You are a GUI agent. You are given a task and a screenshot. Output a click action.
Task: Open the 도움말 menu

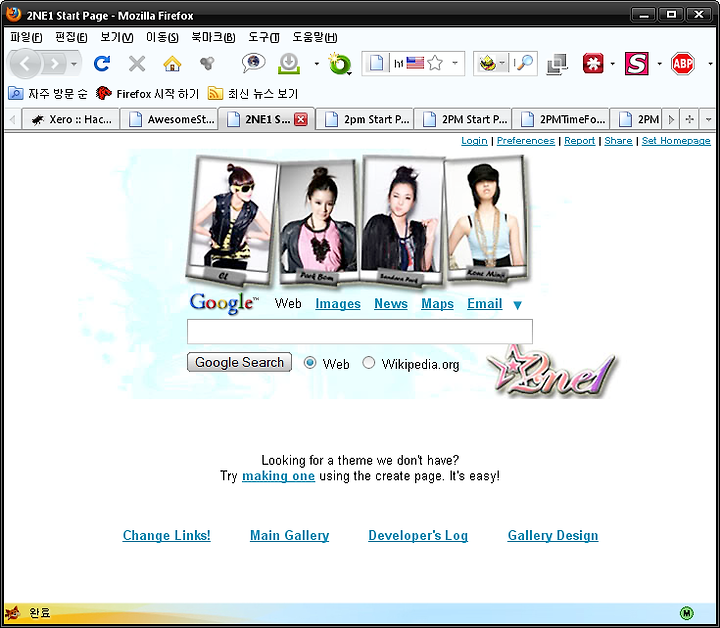(x=315, y=37)
